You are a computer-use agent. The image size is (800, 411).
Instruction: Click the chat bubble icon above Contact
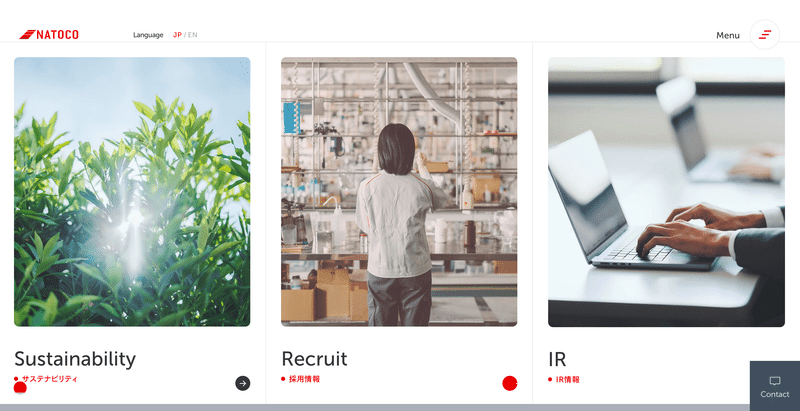coord(774,381)
